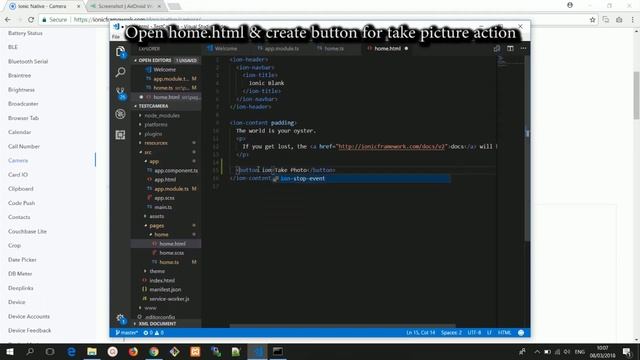
Task: Change the HTML language mode
Action: 504,333
